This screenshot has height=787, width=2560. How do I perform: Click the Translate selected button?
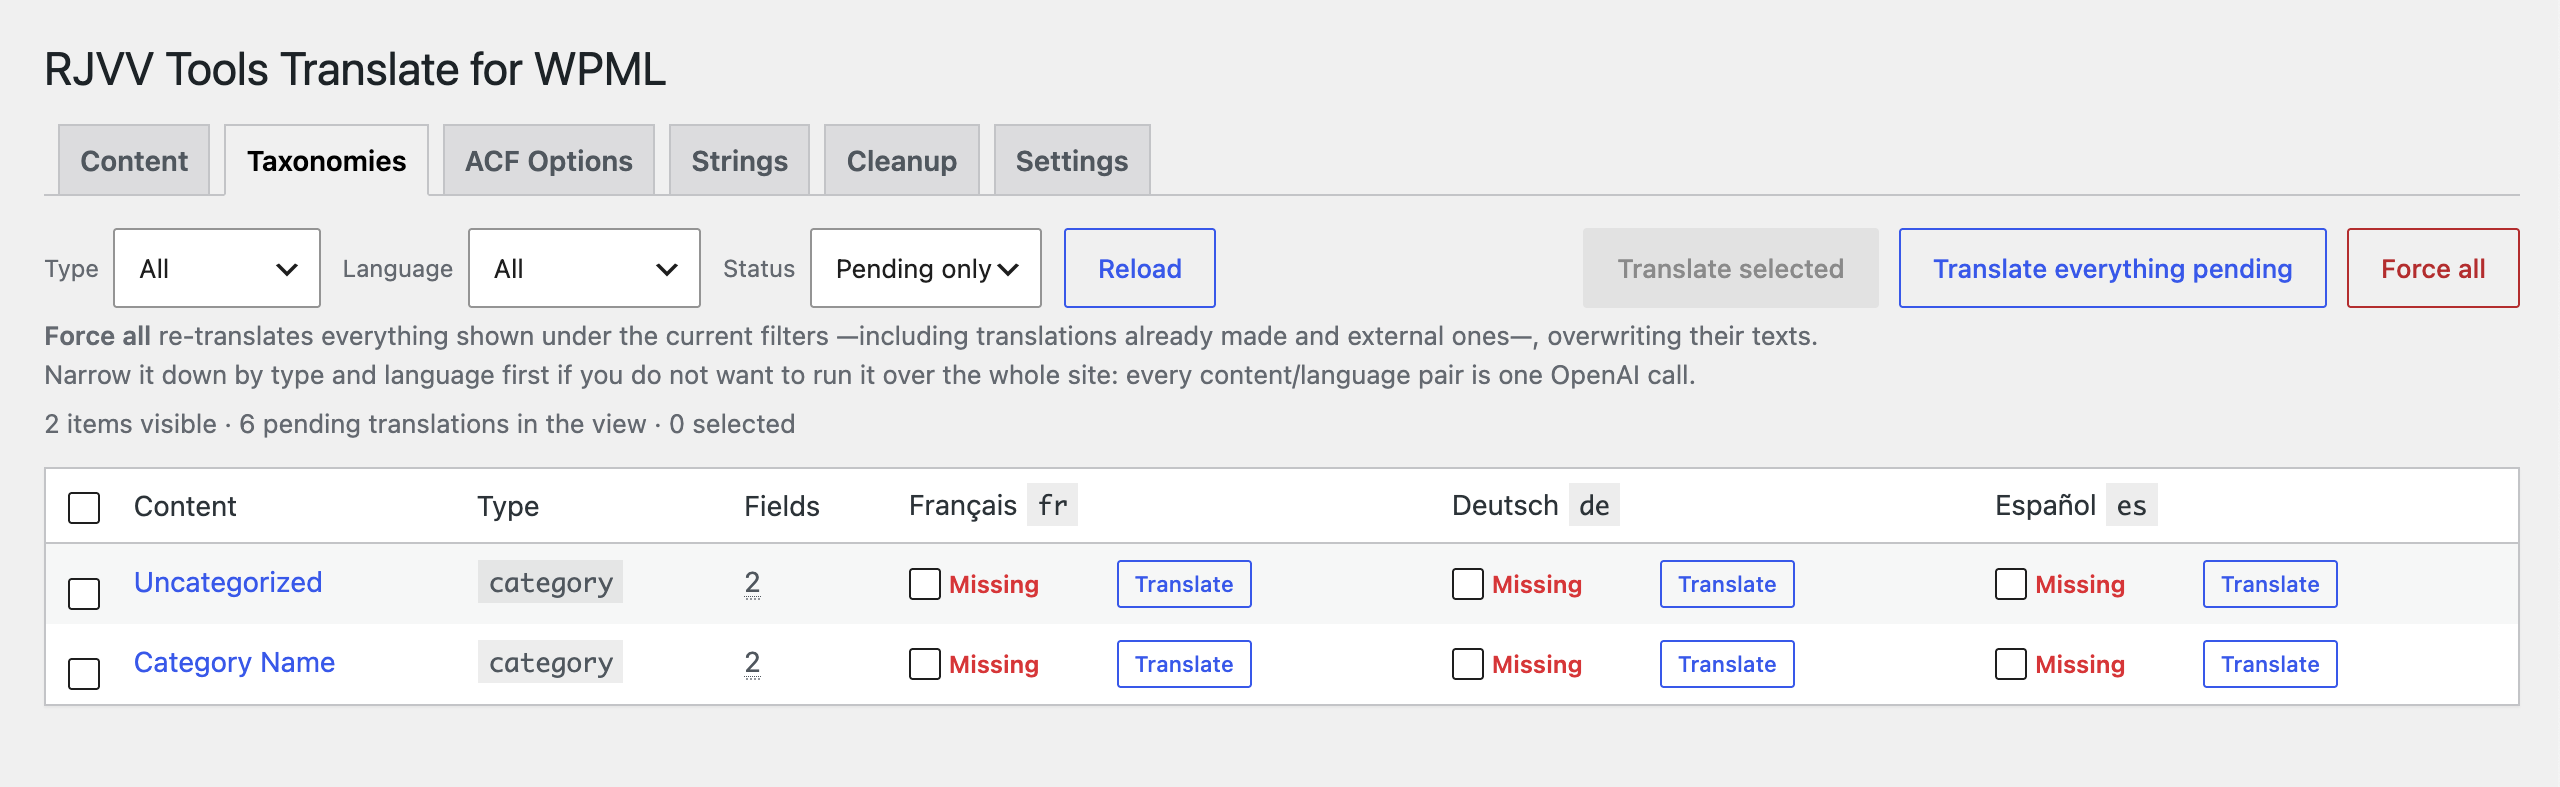tap(1730, 268)
